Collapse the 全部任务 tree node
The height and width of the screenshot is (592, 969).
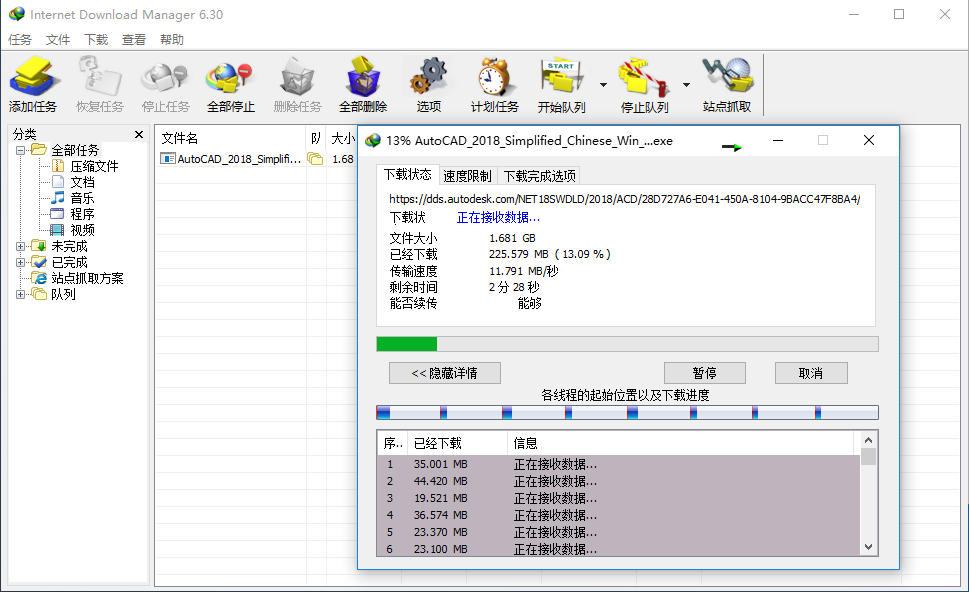[20, 150]
